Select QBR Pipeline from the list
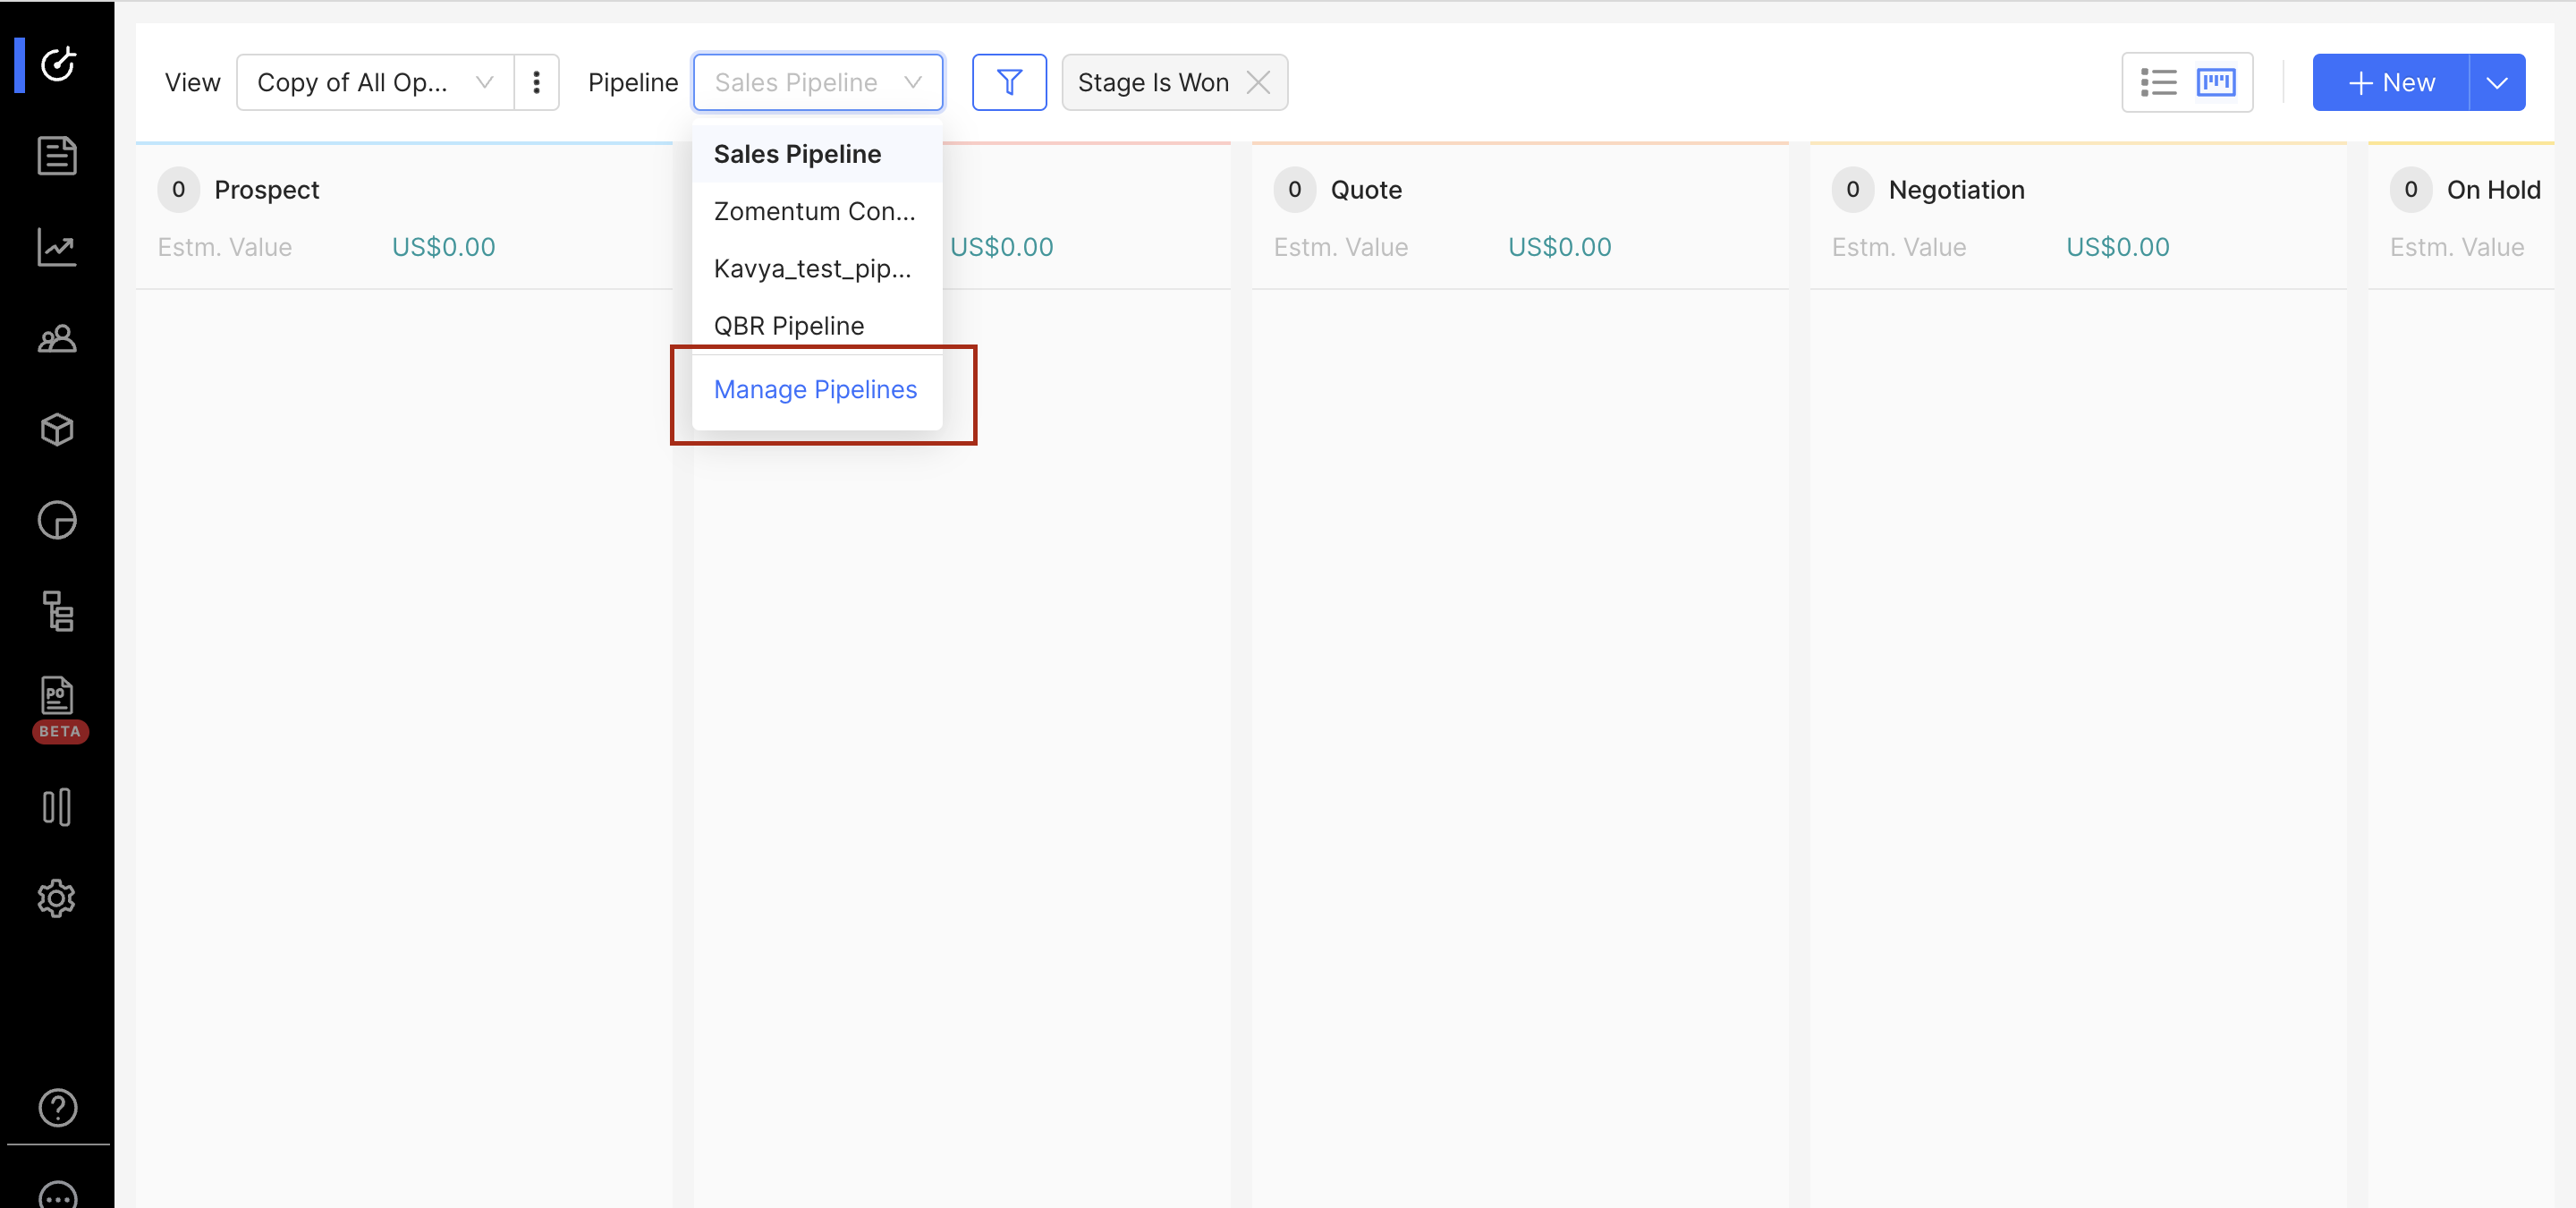Image resolution: width=2576 pixels, height=1208 pixels. 789,326
